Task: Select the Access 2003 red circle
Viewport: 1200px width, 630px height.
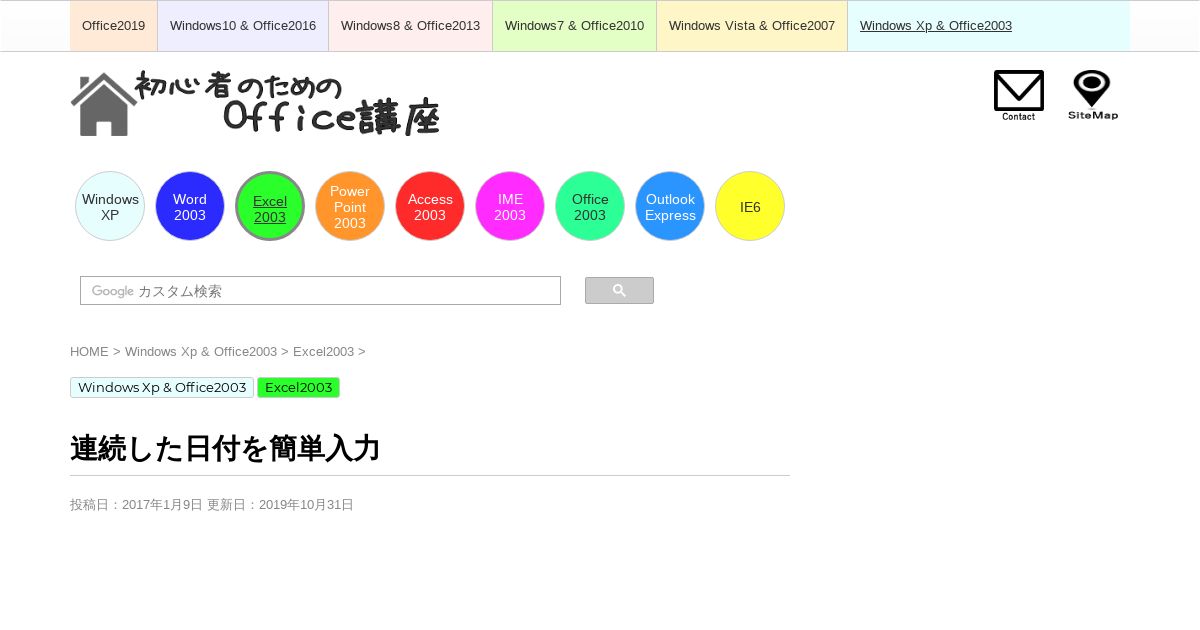Action: tap(430, 206)
